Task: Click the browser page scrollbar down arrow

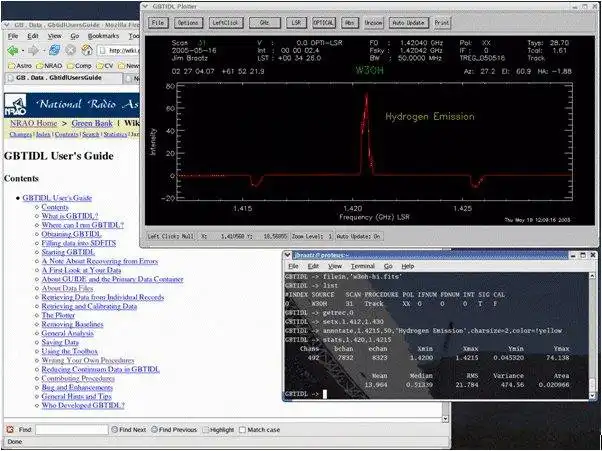Action: pyautogui.click(x=445, y=419)
